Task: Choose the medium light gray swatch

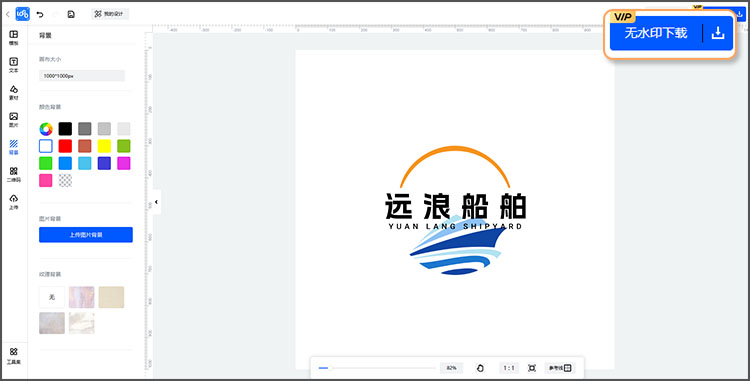Action: 104,129
